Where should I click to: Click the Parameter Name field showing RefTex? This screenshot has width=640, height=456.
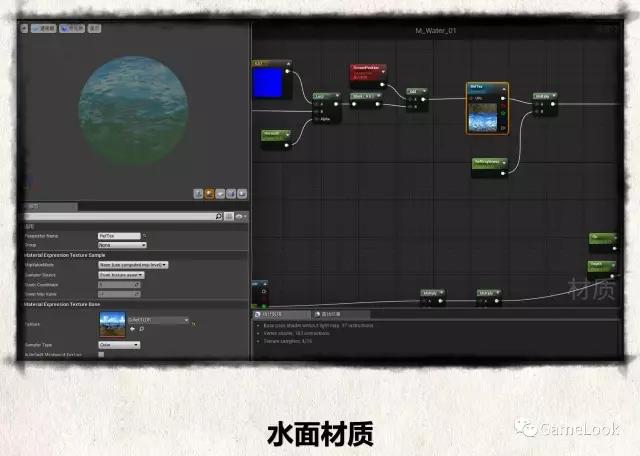pyautogui.click(x=119, y=236)
